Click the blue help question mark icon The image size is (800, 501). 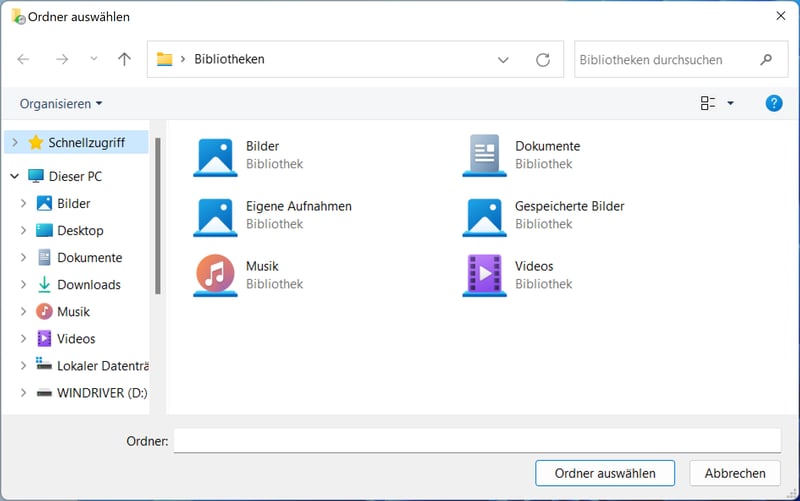pyautogui.click(x=773, y=103)
